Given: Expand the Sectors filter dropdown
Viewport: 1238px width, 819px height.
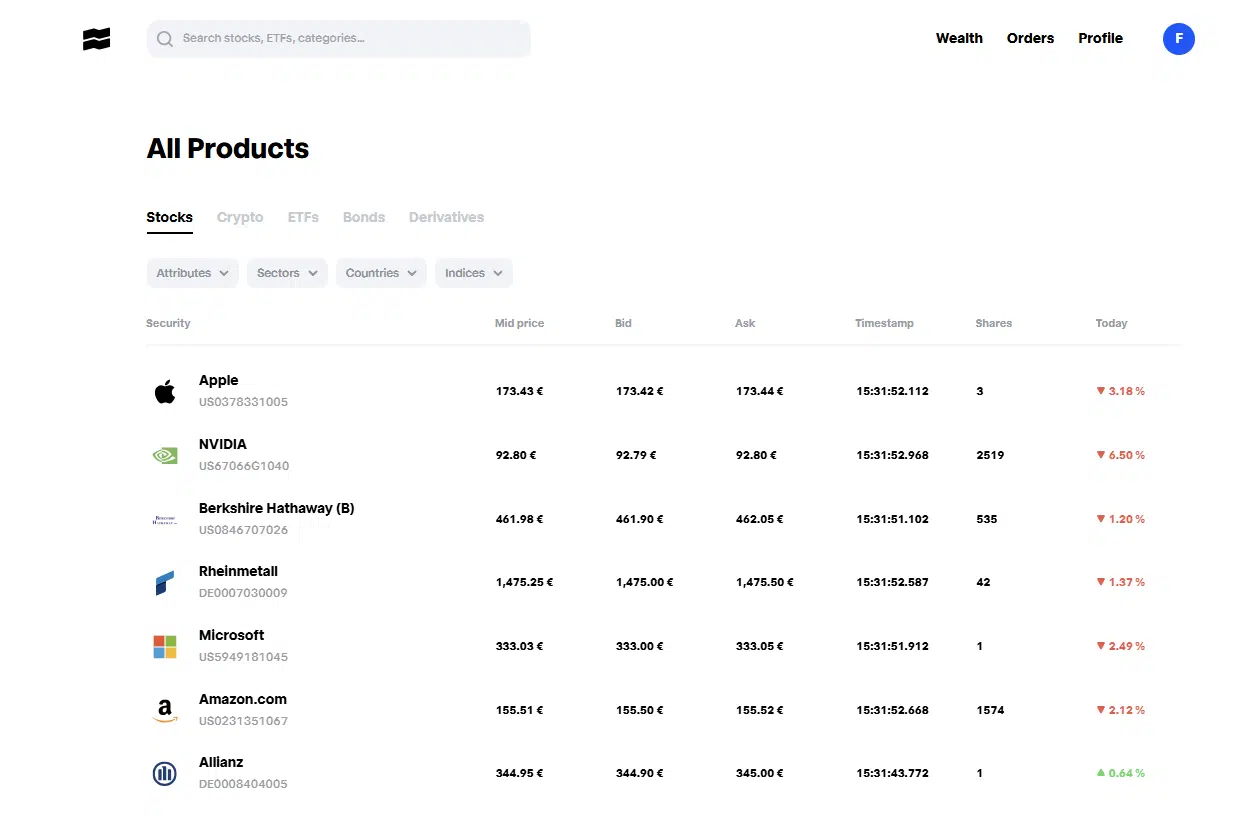Looking at the screenshot, I should tap(287, 273).
